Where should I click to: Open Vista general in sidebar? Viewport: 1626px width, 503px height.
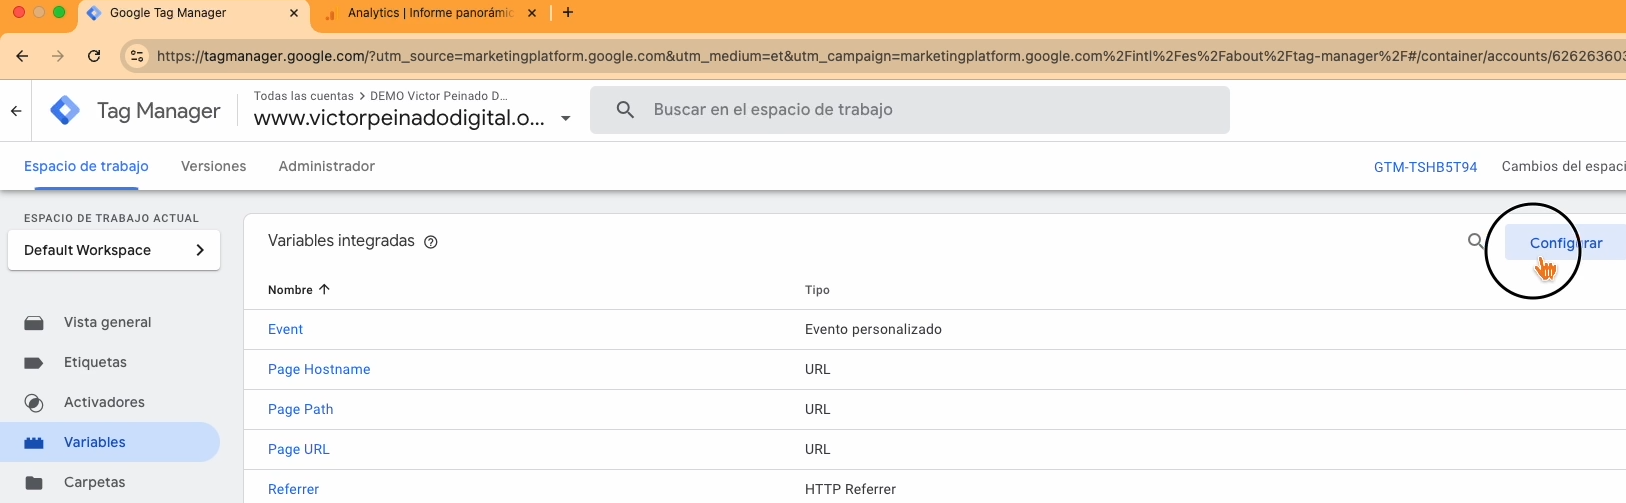tap(108, 323)
